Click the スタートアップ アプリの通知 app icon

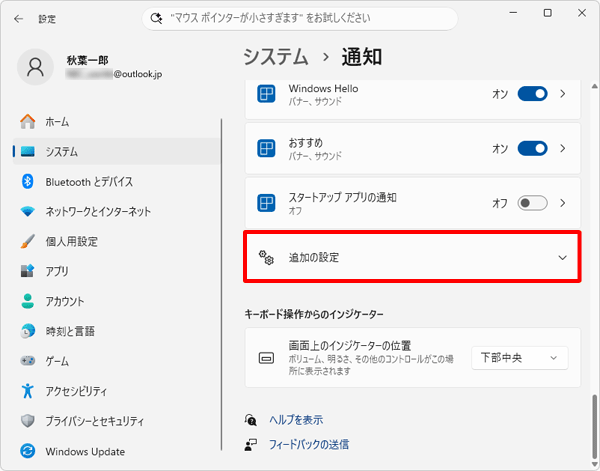pos(266,203)
